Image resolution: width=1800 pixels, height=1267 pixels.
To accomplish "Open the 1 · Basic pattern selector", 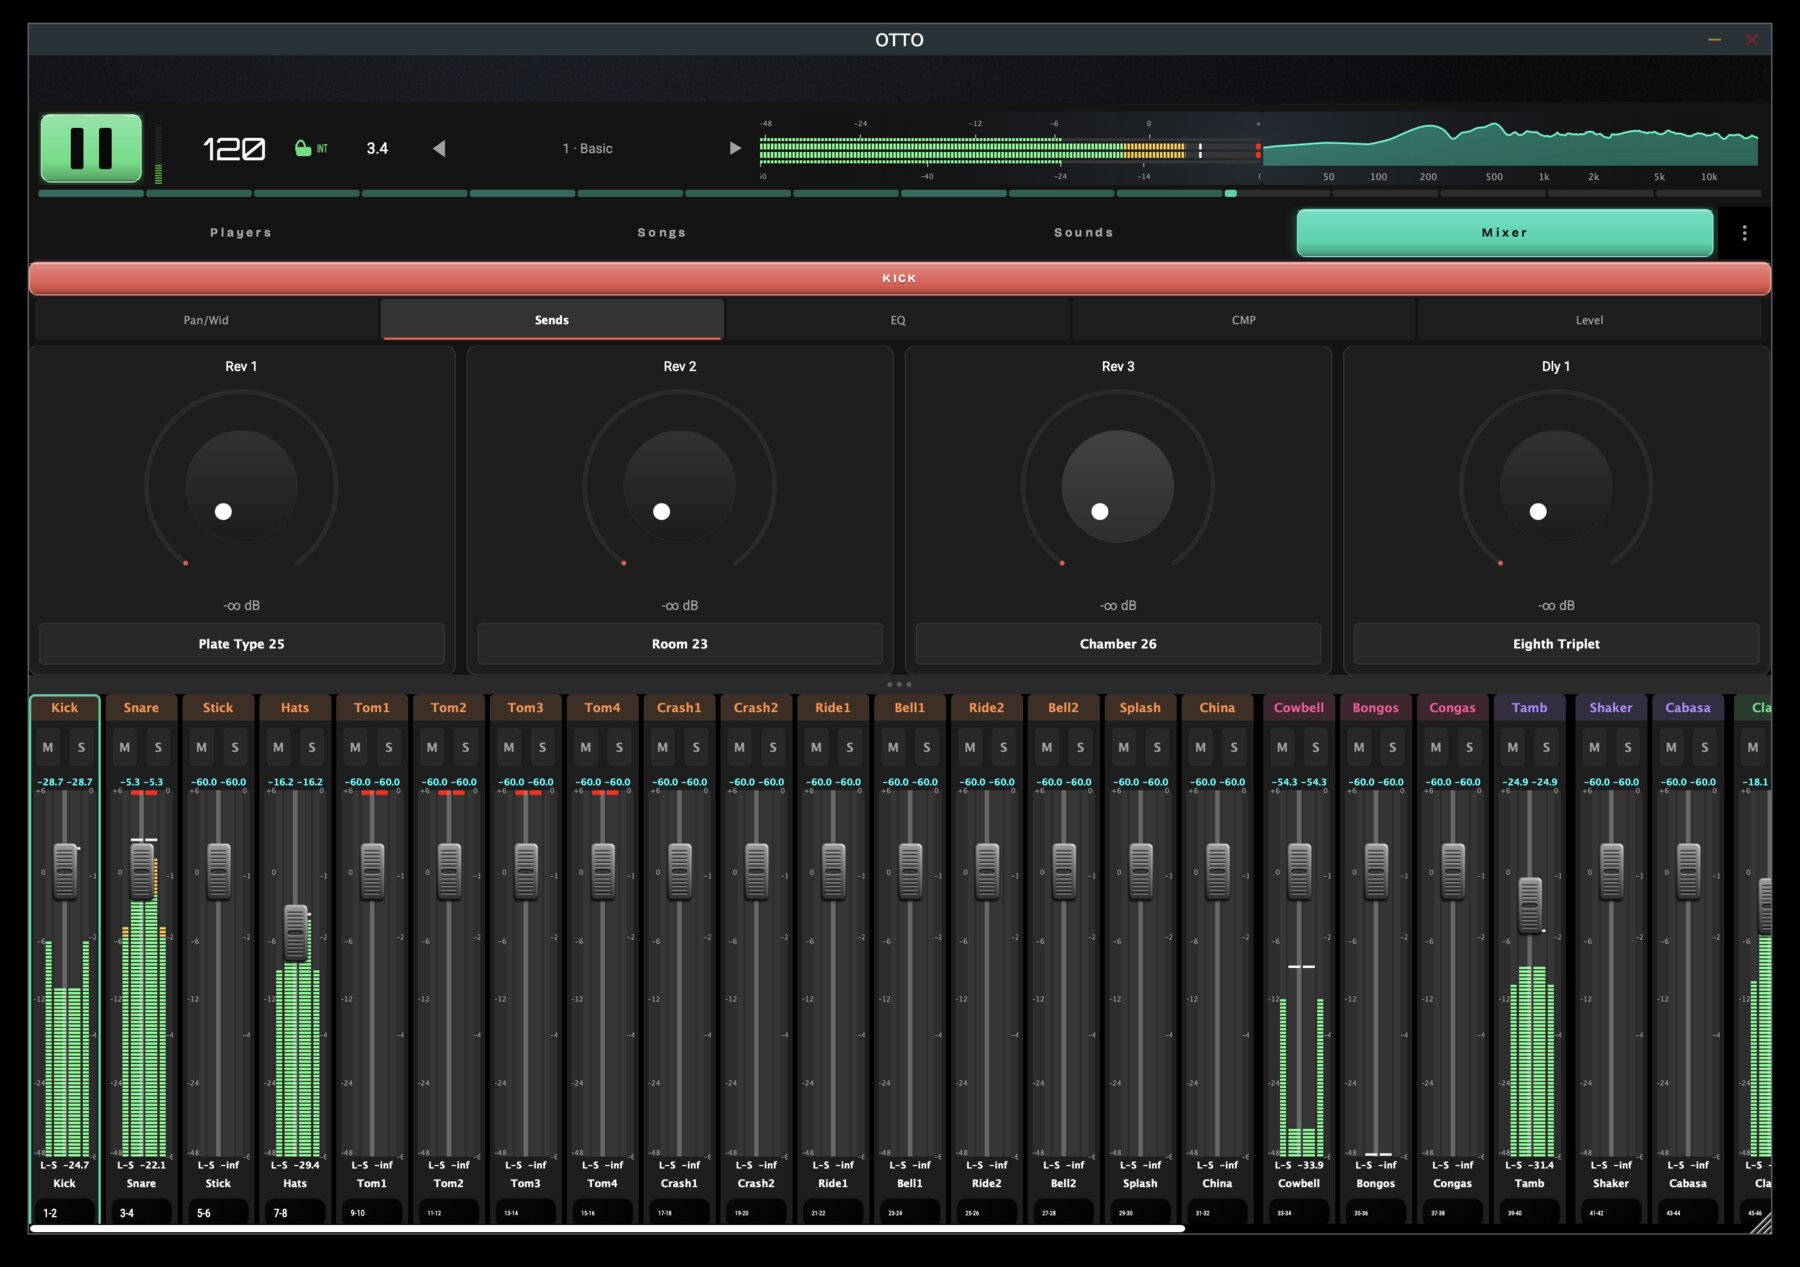I will click(x=587, y=148).
